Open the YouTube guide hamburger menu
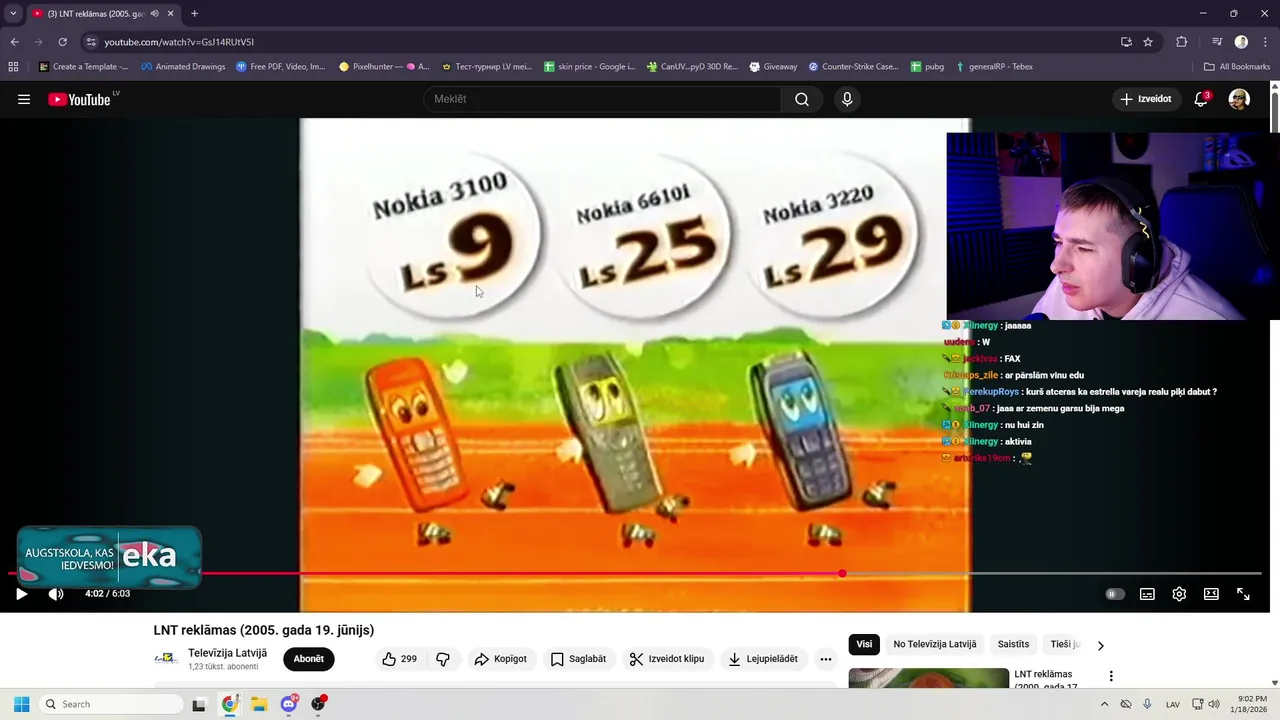Viewport: 1280px width, 720px height. pos(24,99)
